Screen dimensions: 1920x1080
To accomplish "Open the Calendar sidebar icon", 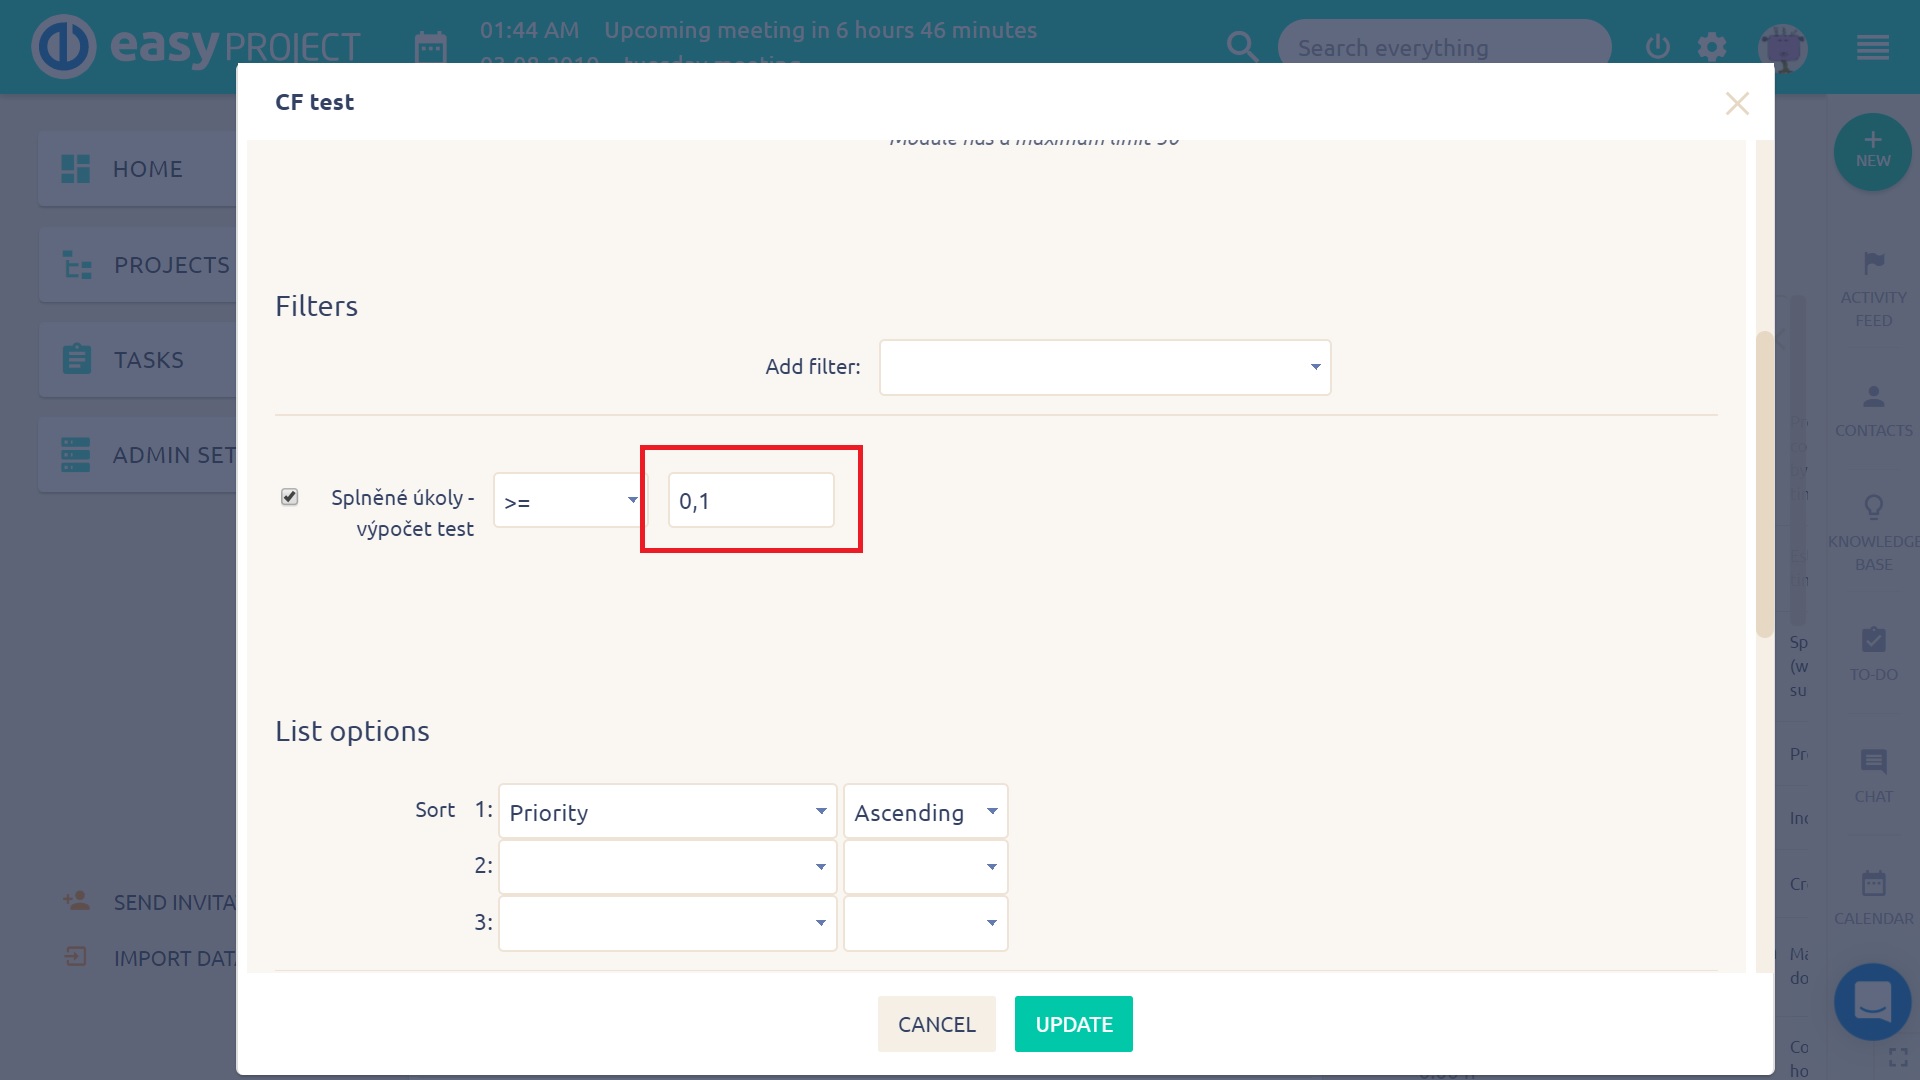I will (x=1873, y=884).
